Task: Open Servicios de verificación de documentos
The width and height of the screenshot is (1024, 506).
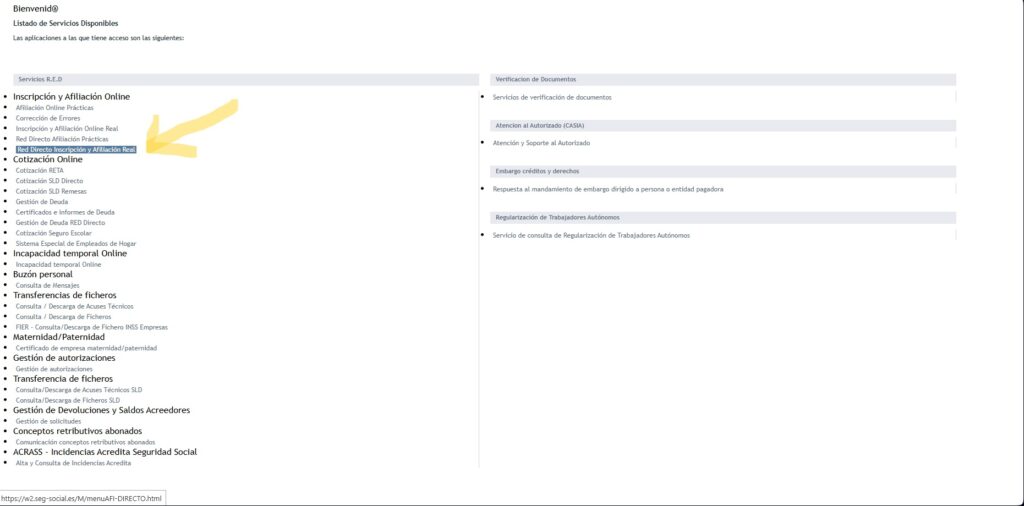Action: click(552, 97)
